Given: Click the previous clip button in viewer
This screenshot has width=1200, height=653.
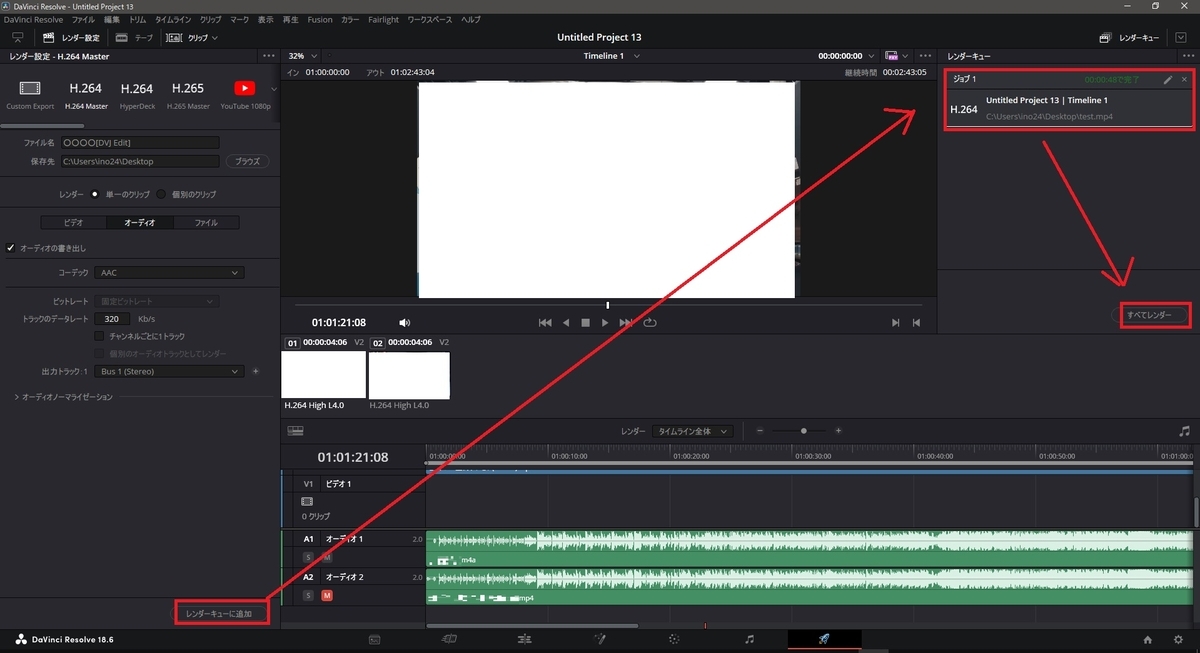Looking at the screenshot, I should (x=916, y=323).
